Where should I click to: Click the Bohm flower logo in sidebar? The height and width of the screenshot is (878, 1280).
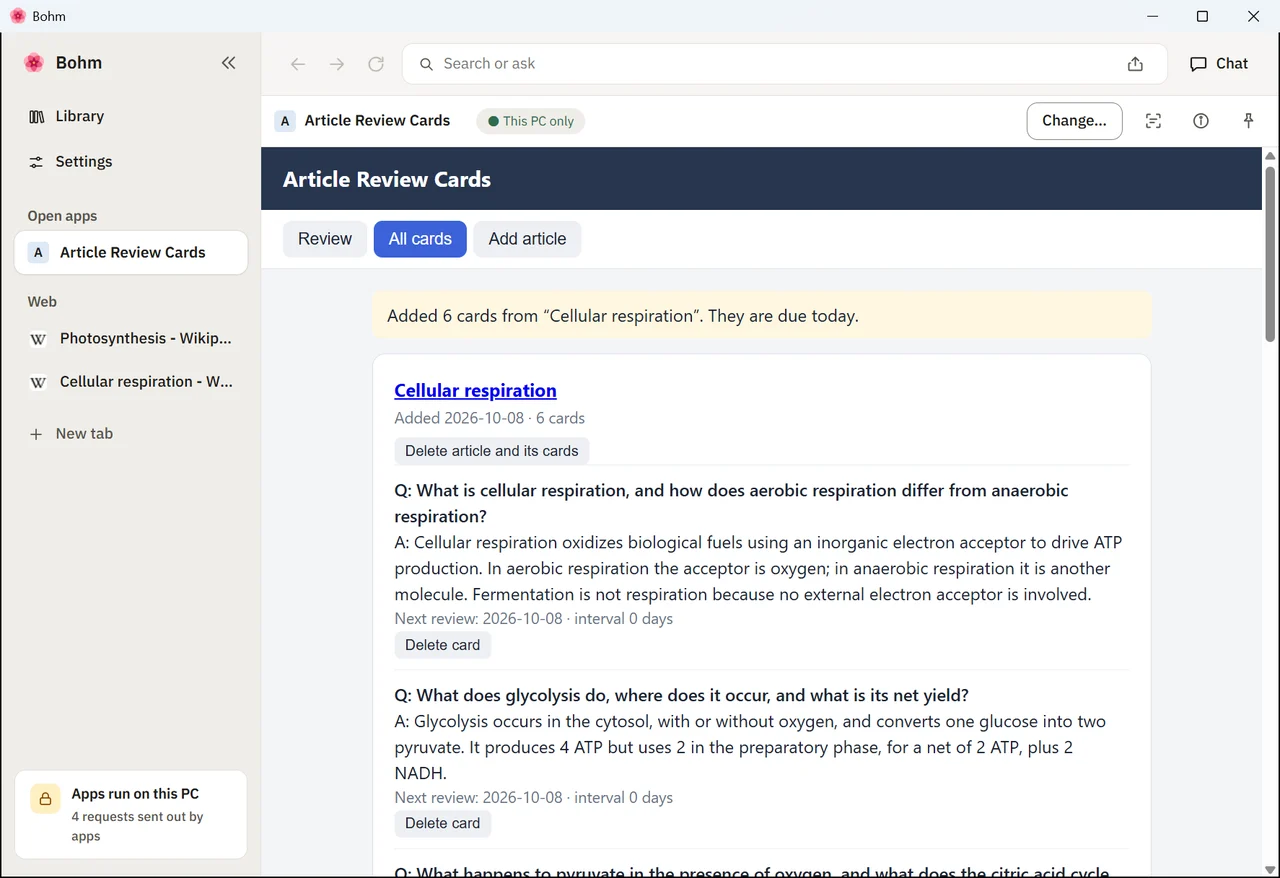34,63
